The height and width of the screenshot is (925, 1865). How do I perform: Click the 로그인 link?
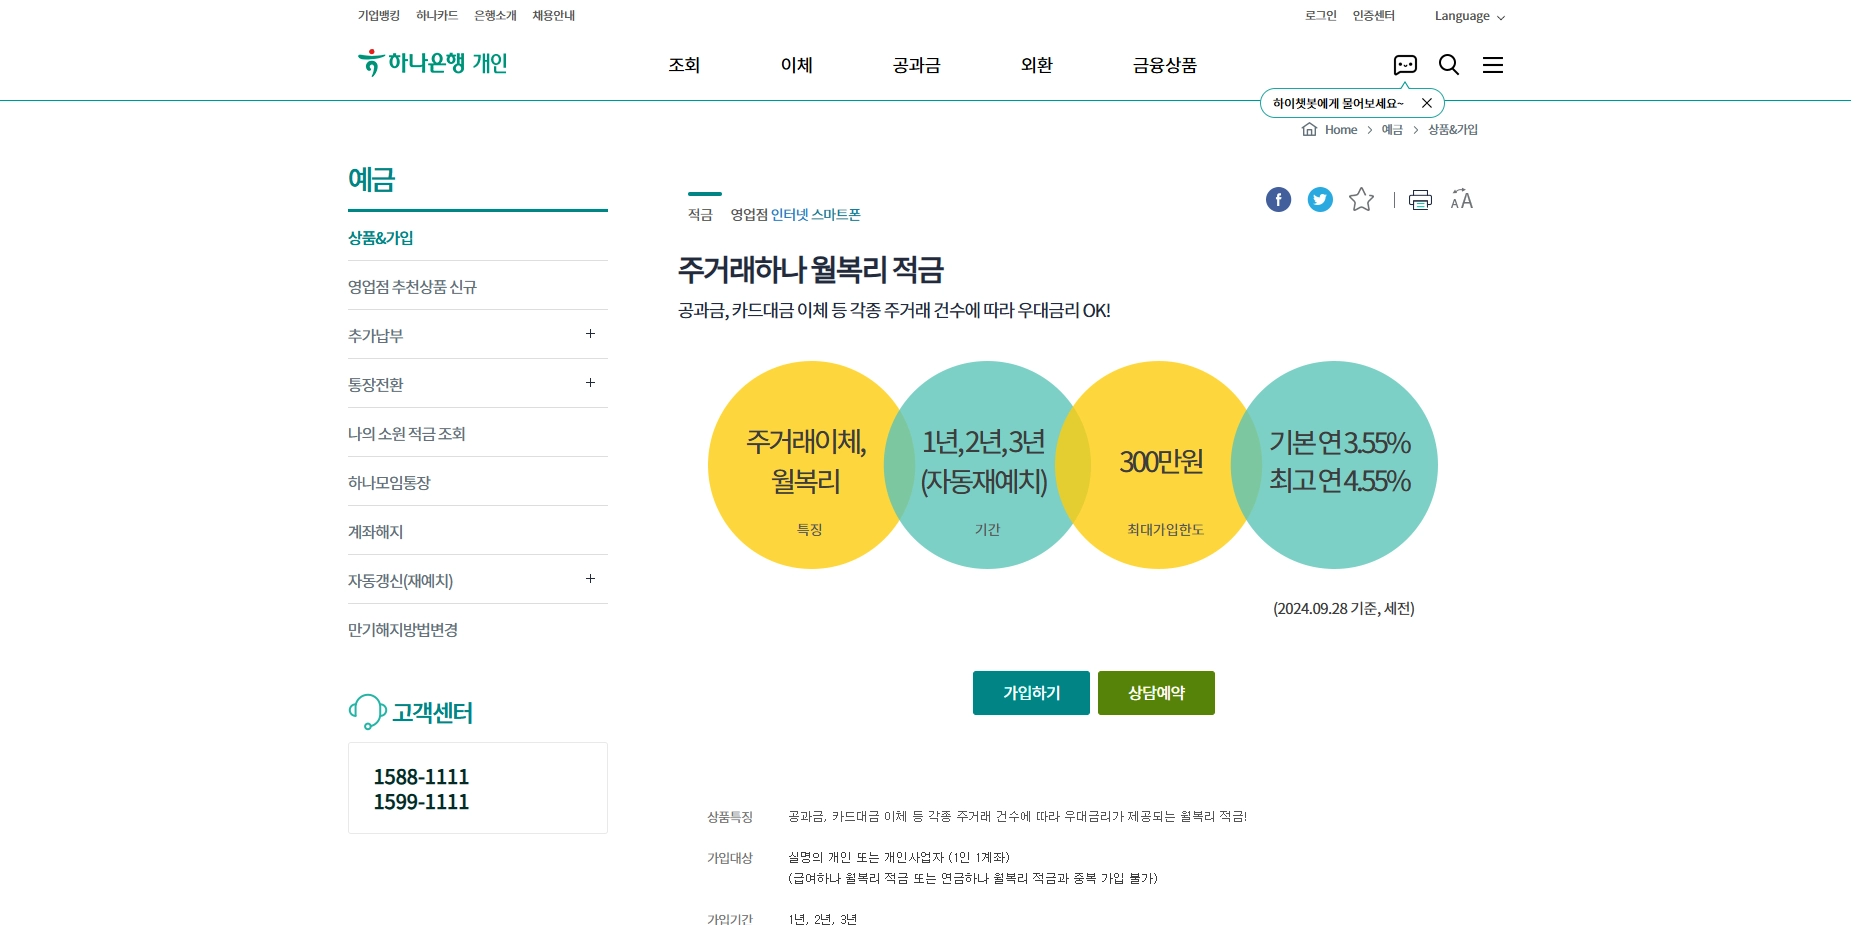1320,16
